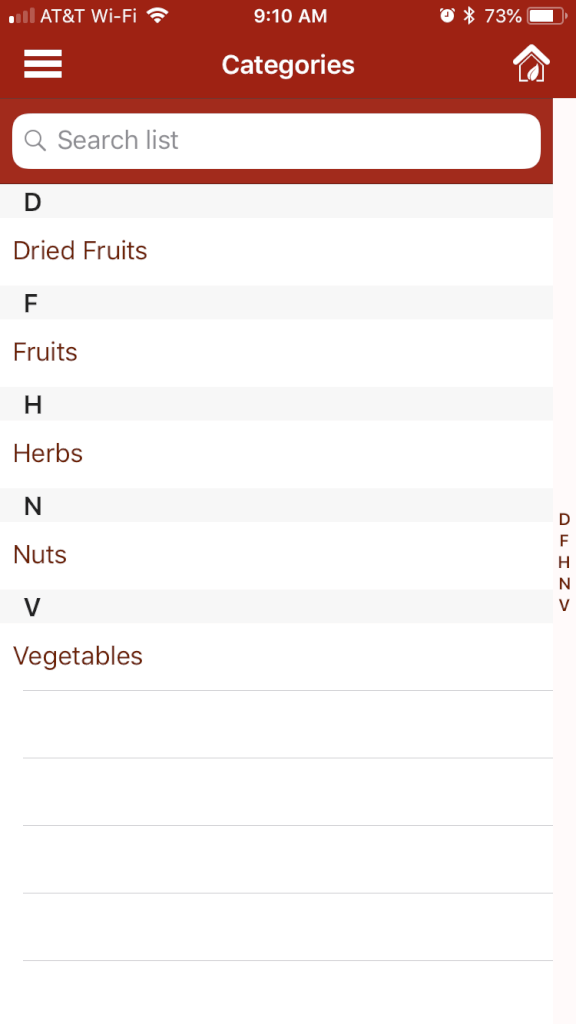This screenshot has height=1024, width=576.
Task: Open the Fruits category
Action: [x=276, y=353]
